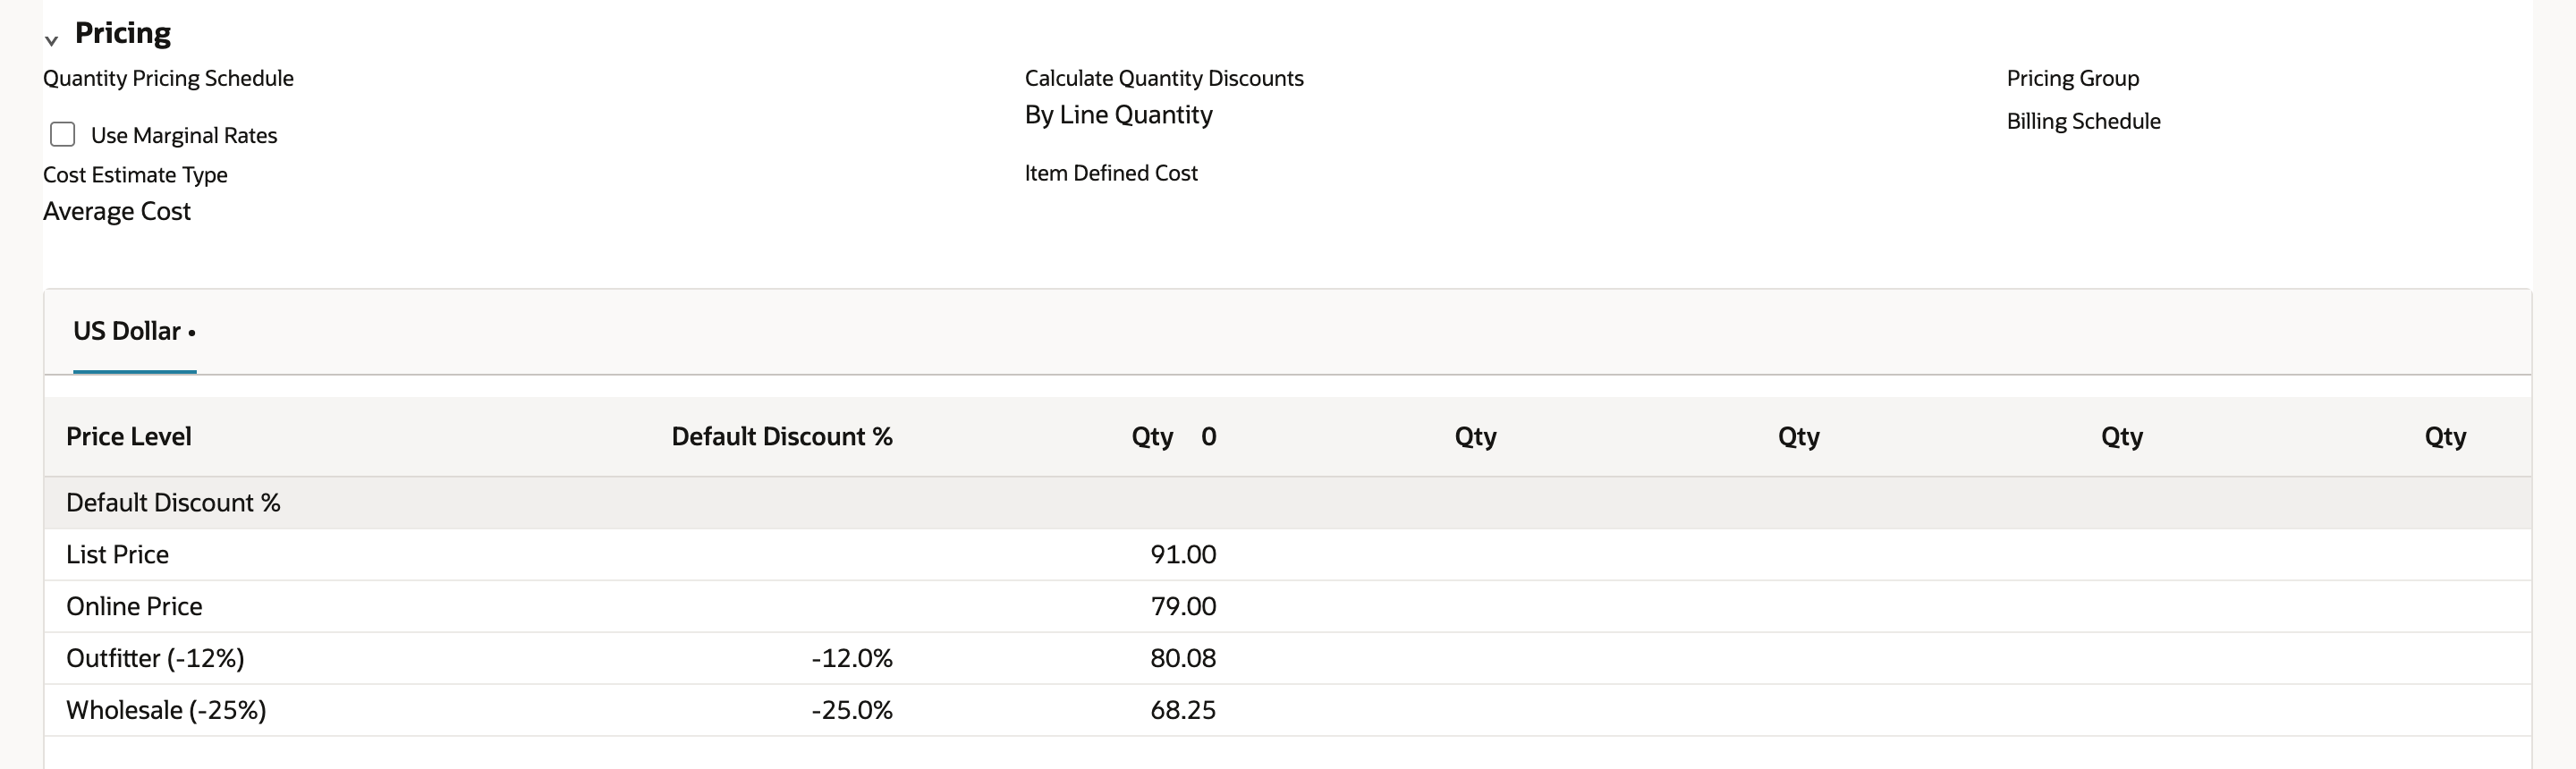Collapse the Pricing section chevron

51,40
